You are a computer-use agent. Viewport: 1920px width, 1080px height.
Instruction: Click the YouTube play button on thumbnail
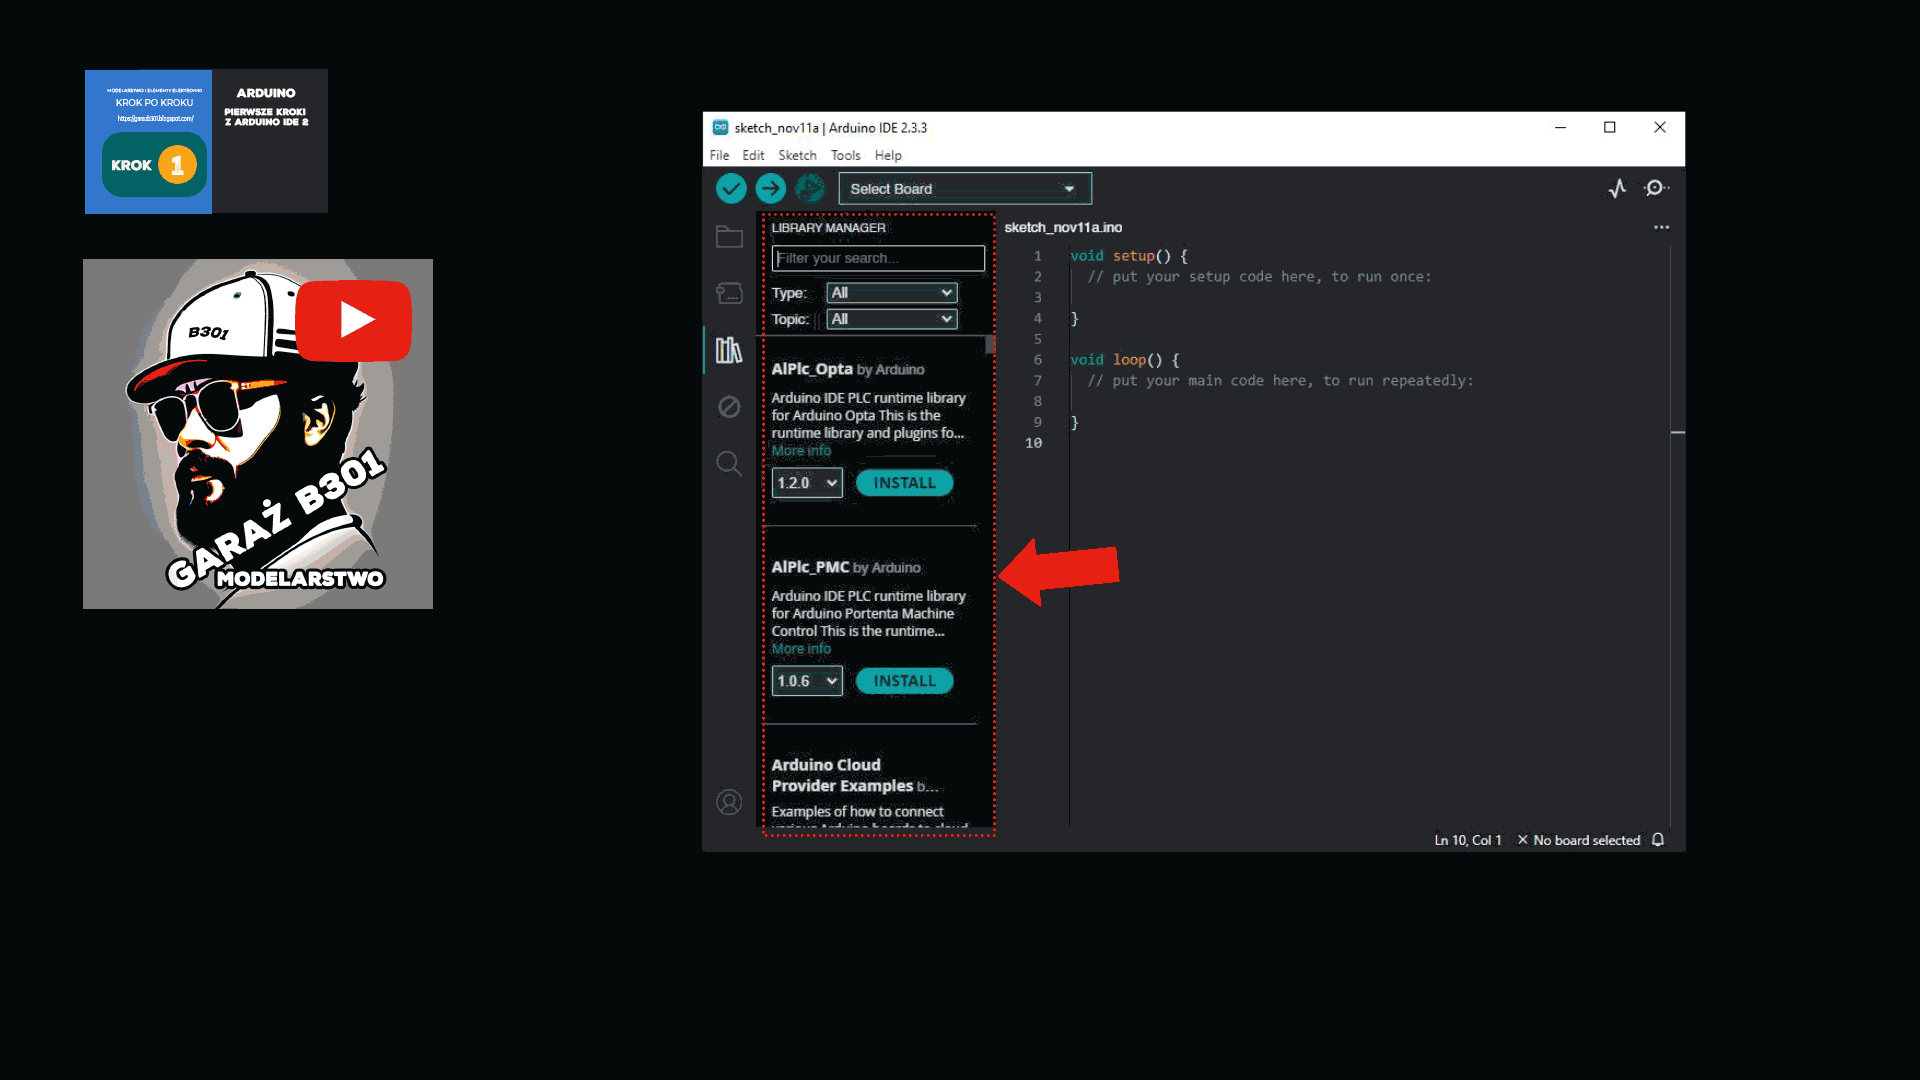point(353,320)
